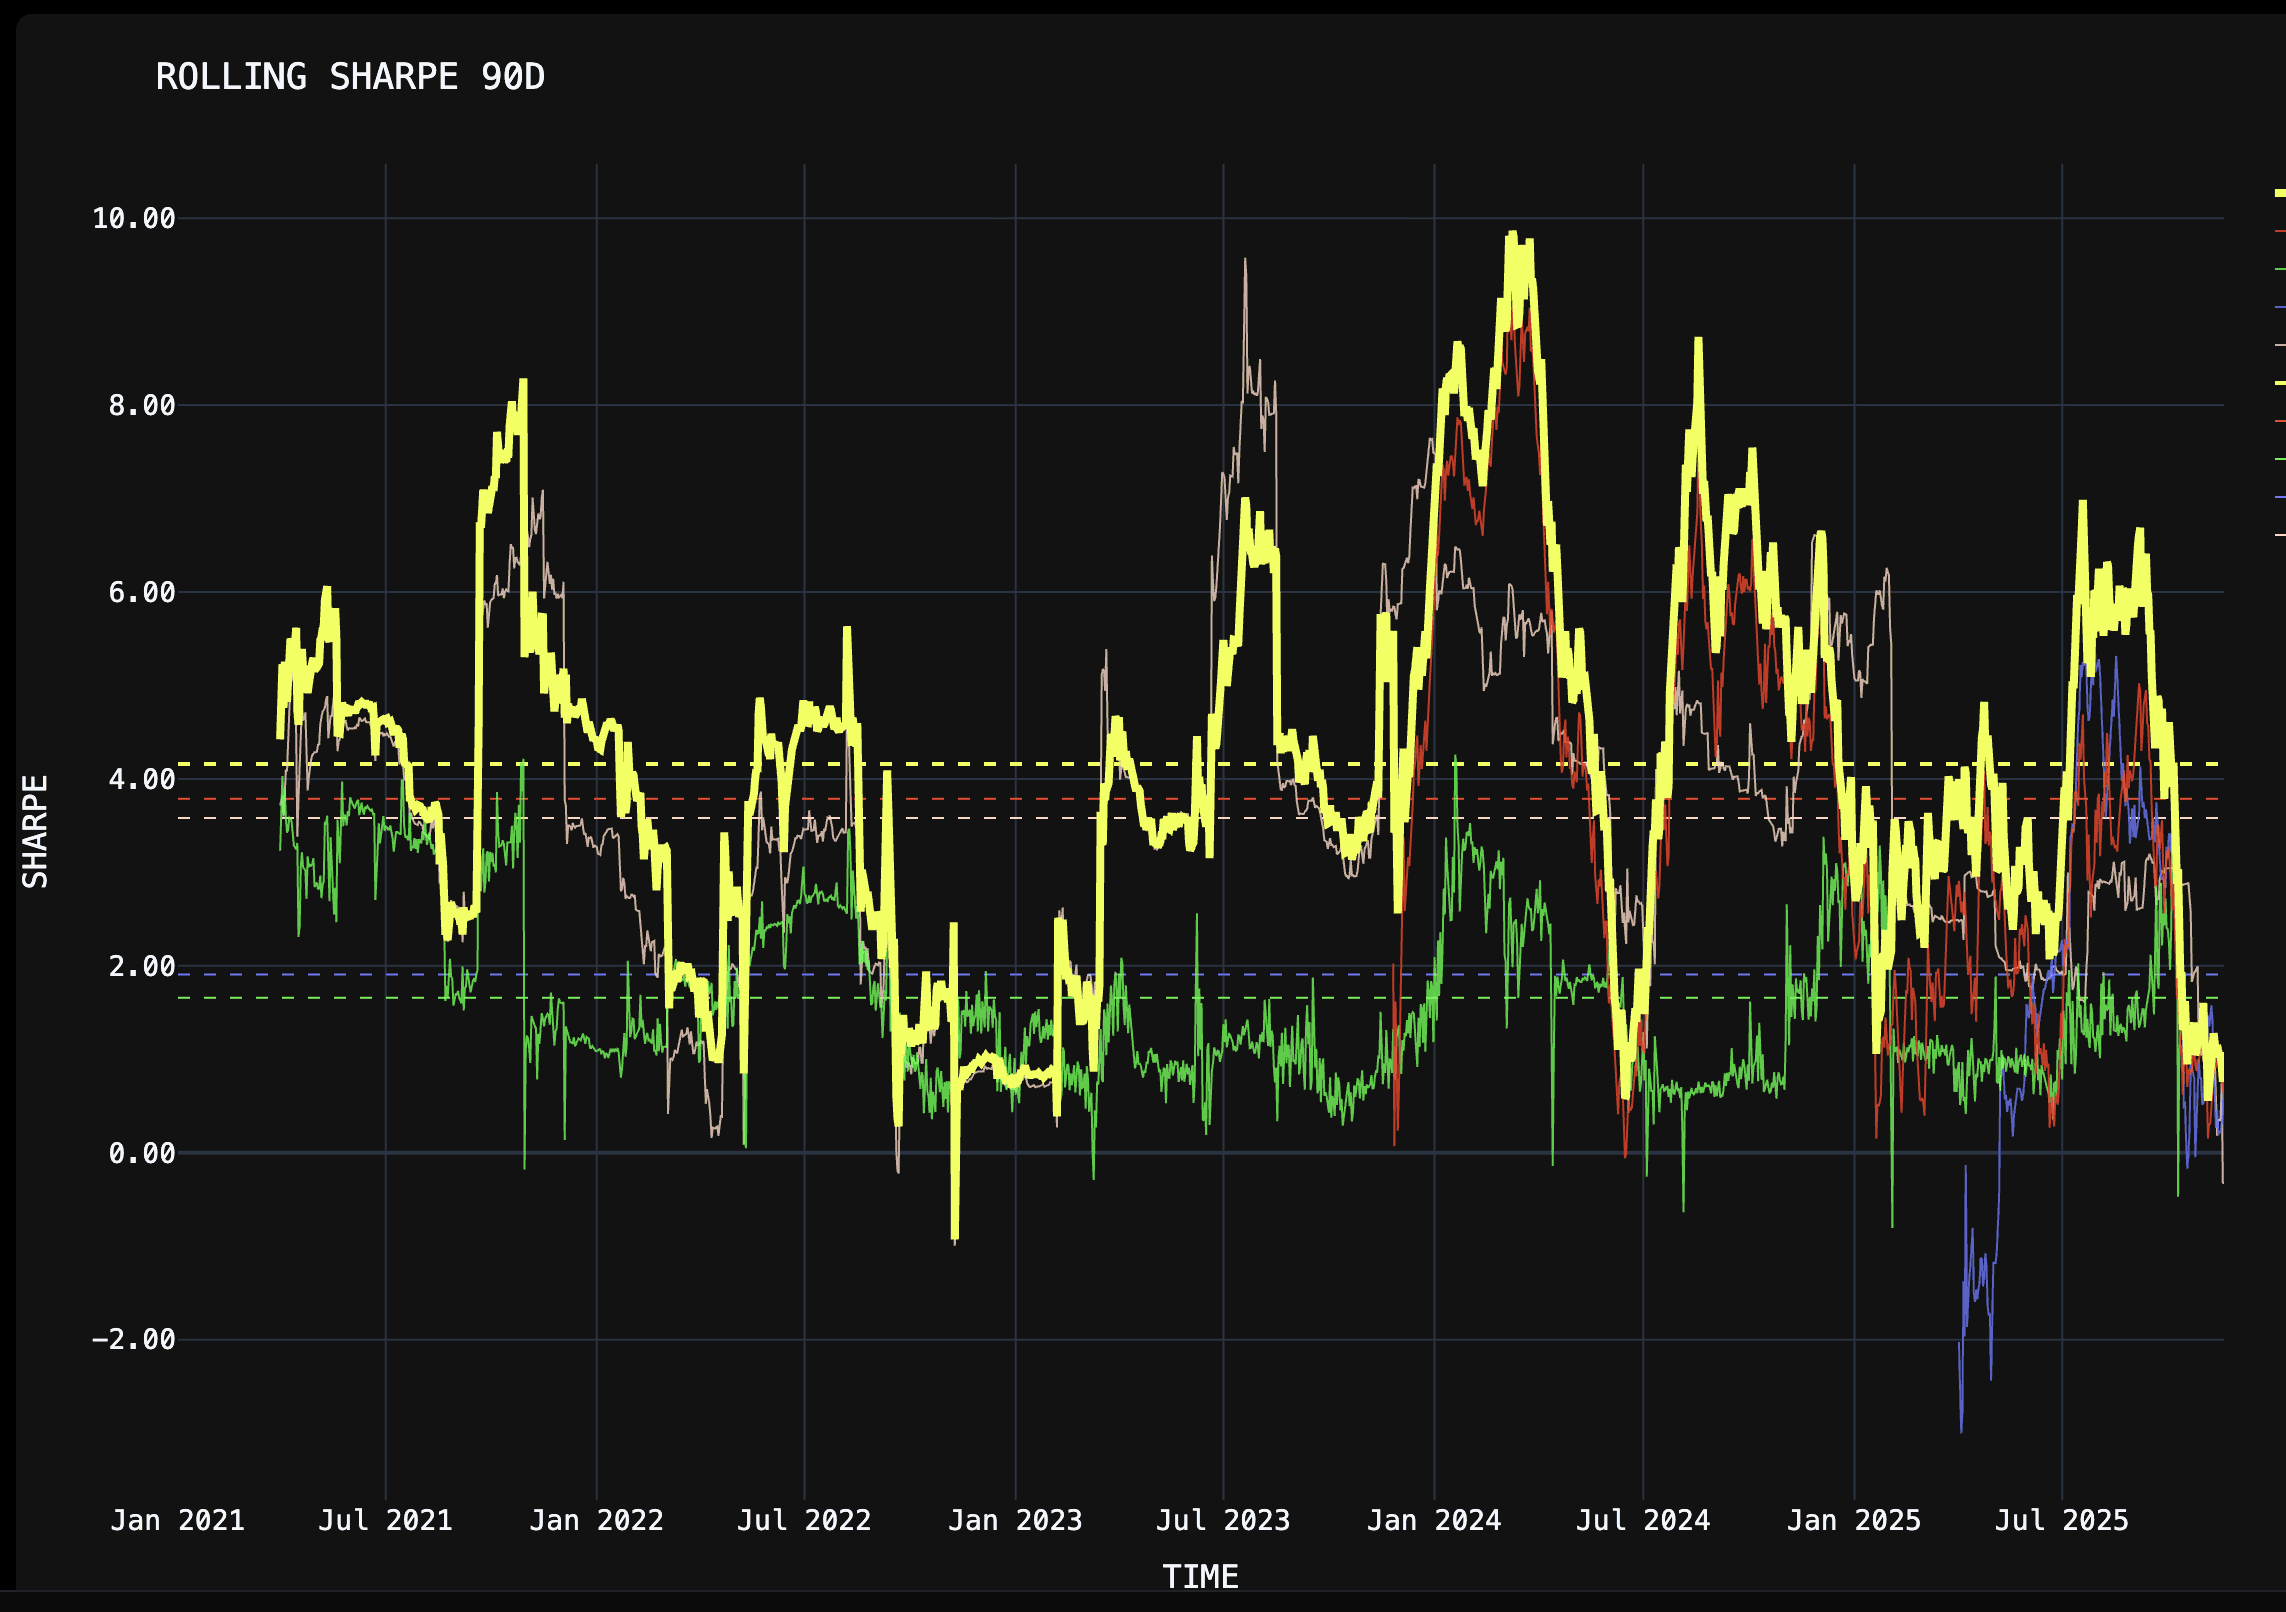Click the second yellow legend marker
The width and height of the screenshot is (2286, 1612).
pyautogui.click(x=2280, y=383)
